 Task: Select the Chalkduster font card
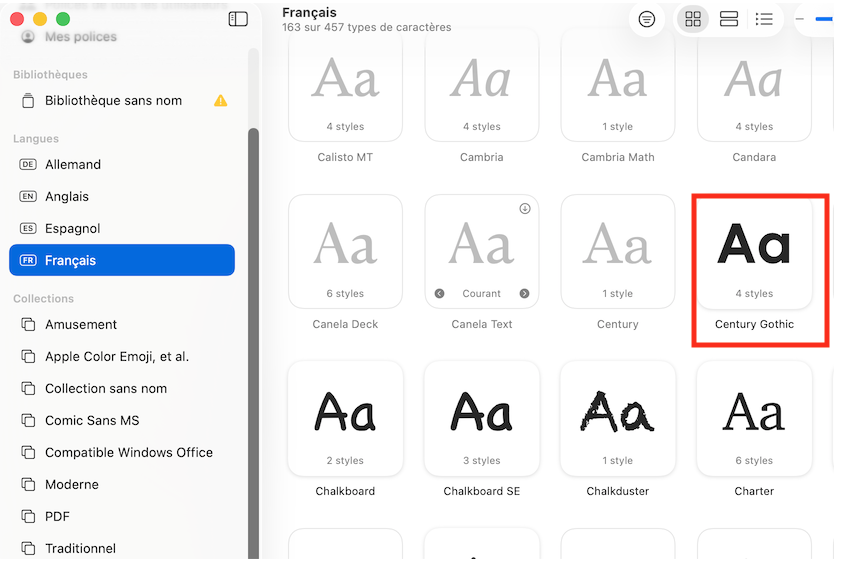(x=618, y=419)
